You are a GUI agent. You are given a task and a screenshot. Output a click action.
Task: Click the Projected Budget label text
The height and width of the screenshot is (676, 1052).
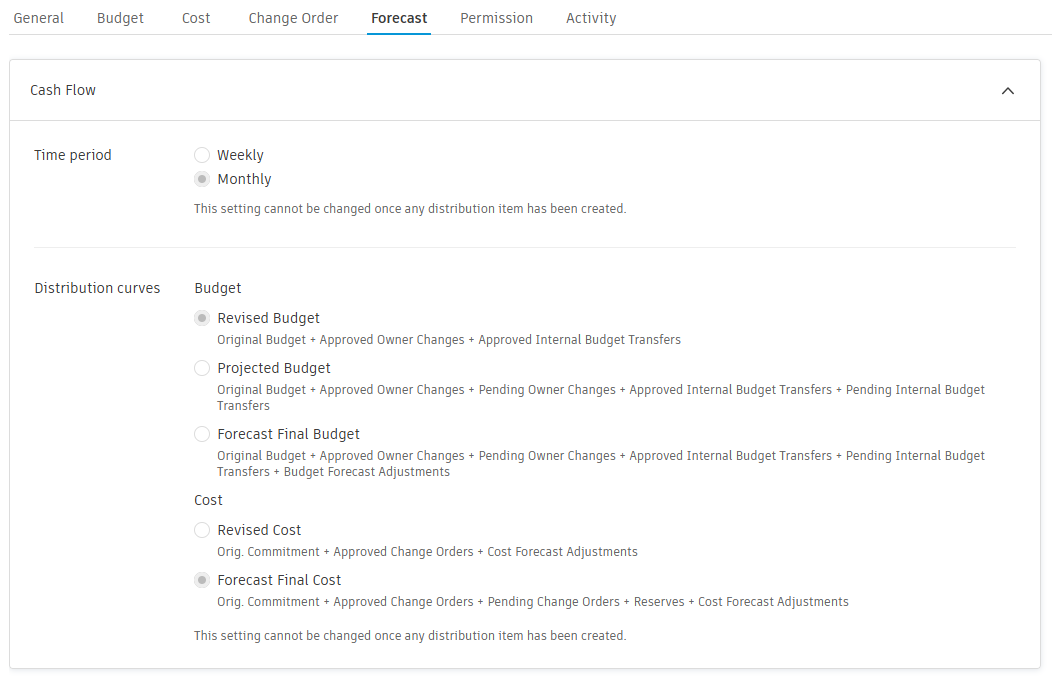click(x=274, y=368)
